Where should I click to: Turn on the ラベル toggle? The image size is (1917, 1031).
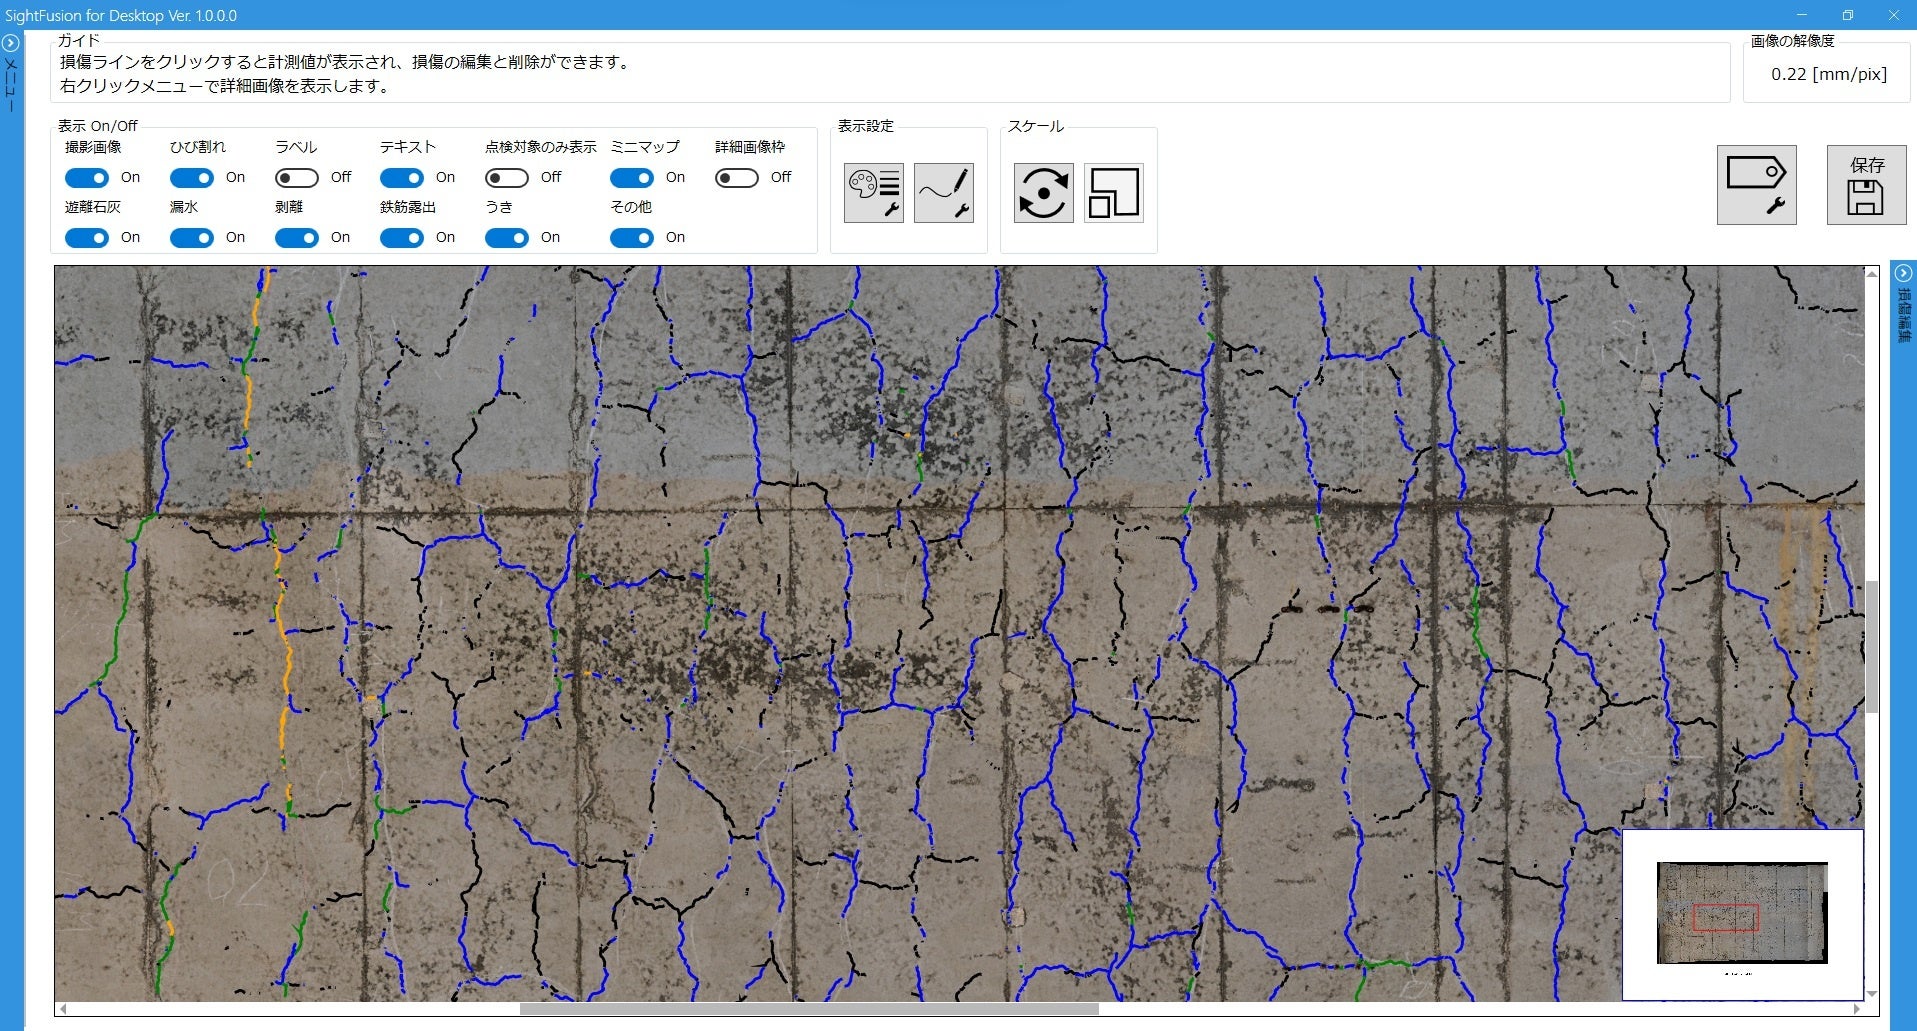point(297,178)
